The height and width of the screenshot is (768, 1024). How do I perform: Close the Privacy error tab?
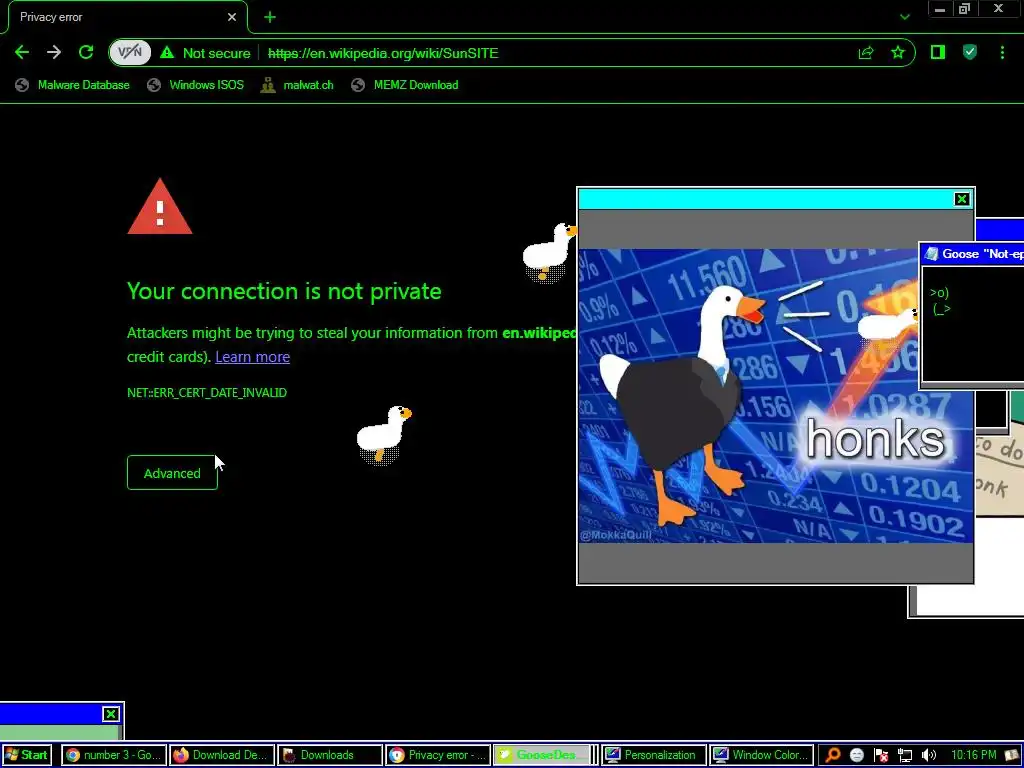(x=232, y=17)
